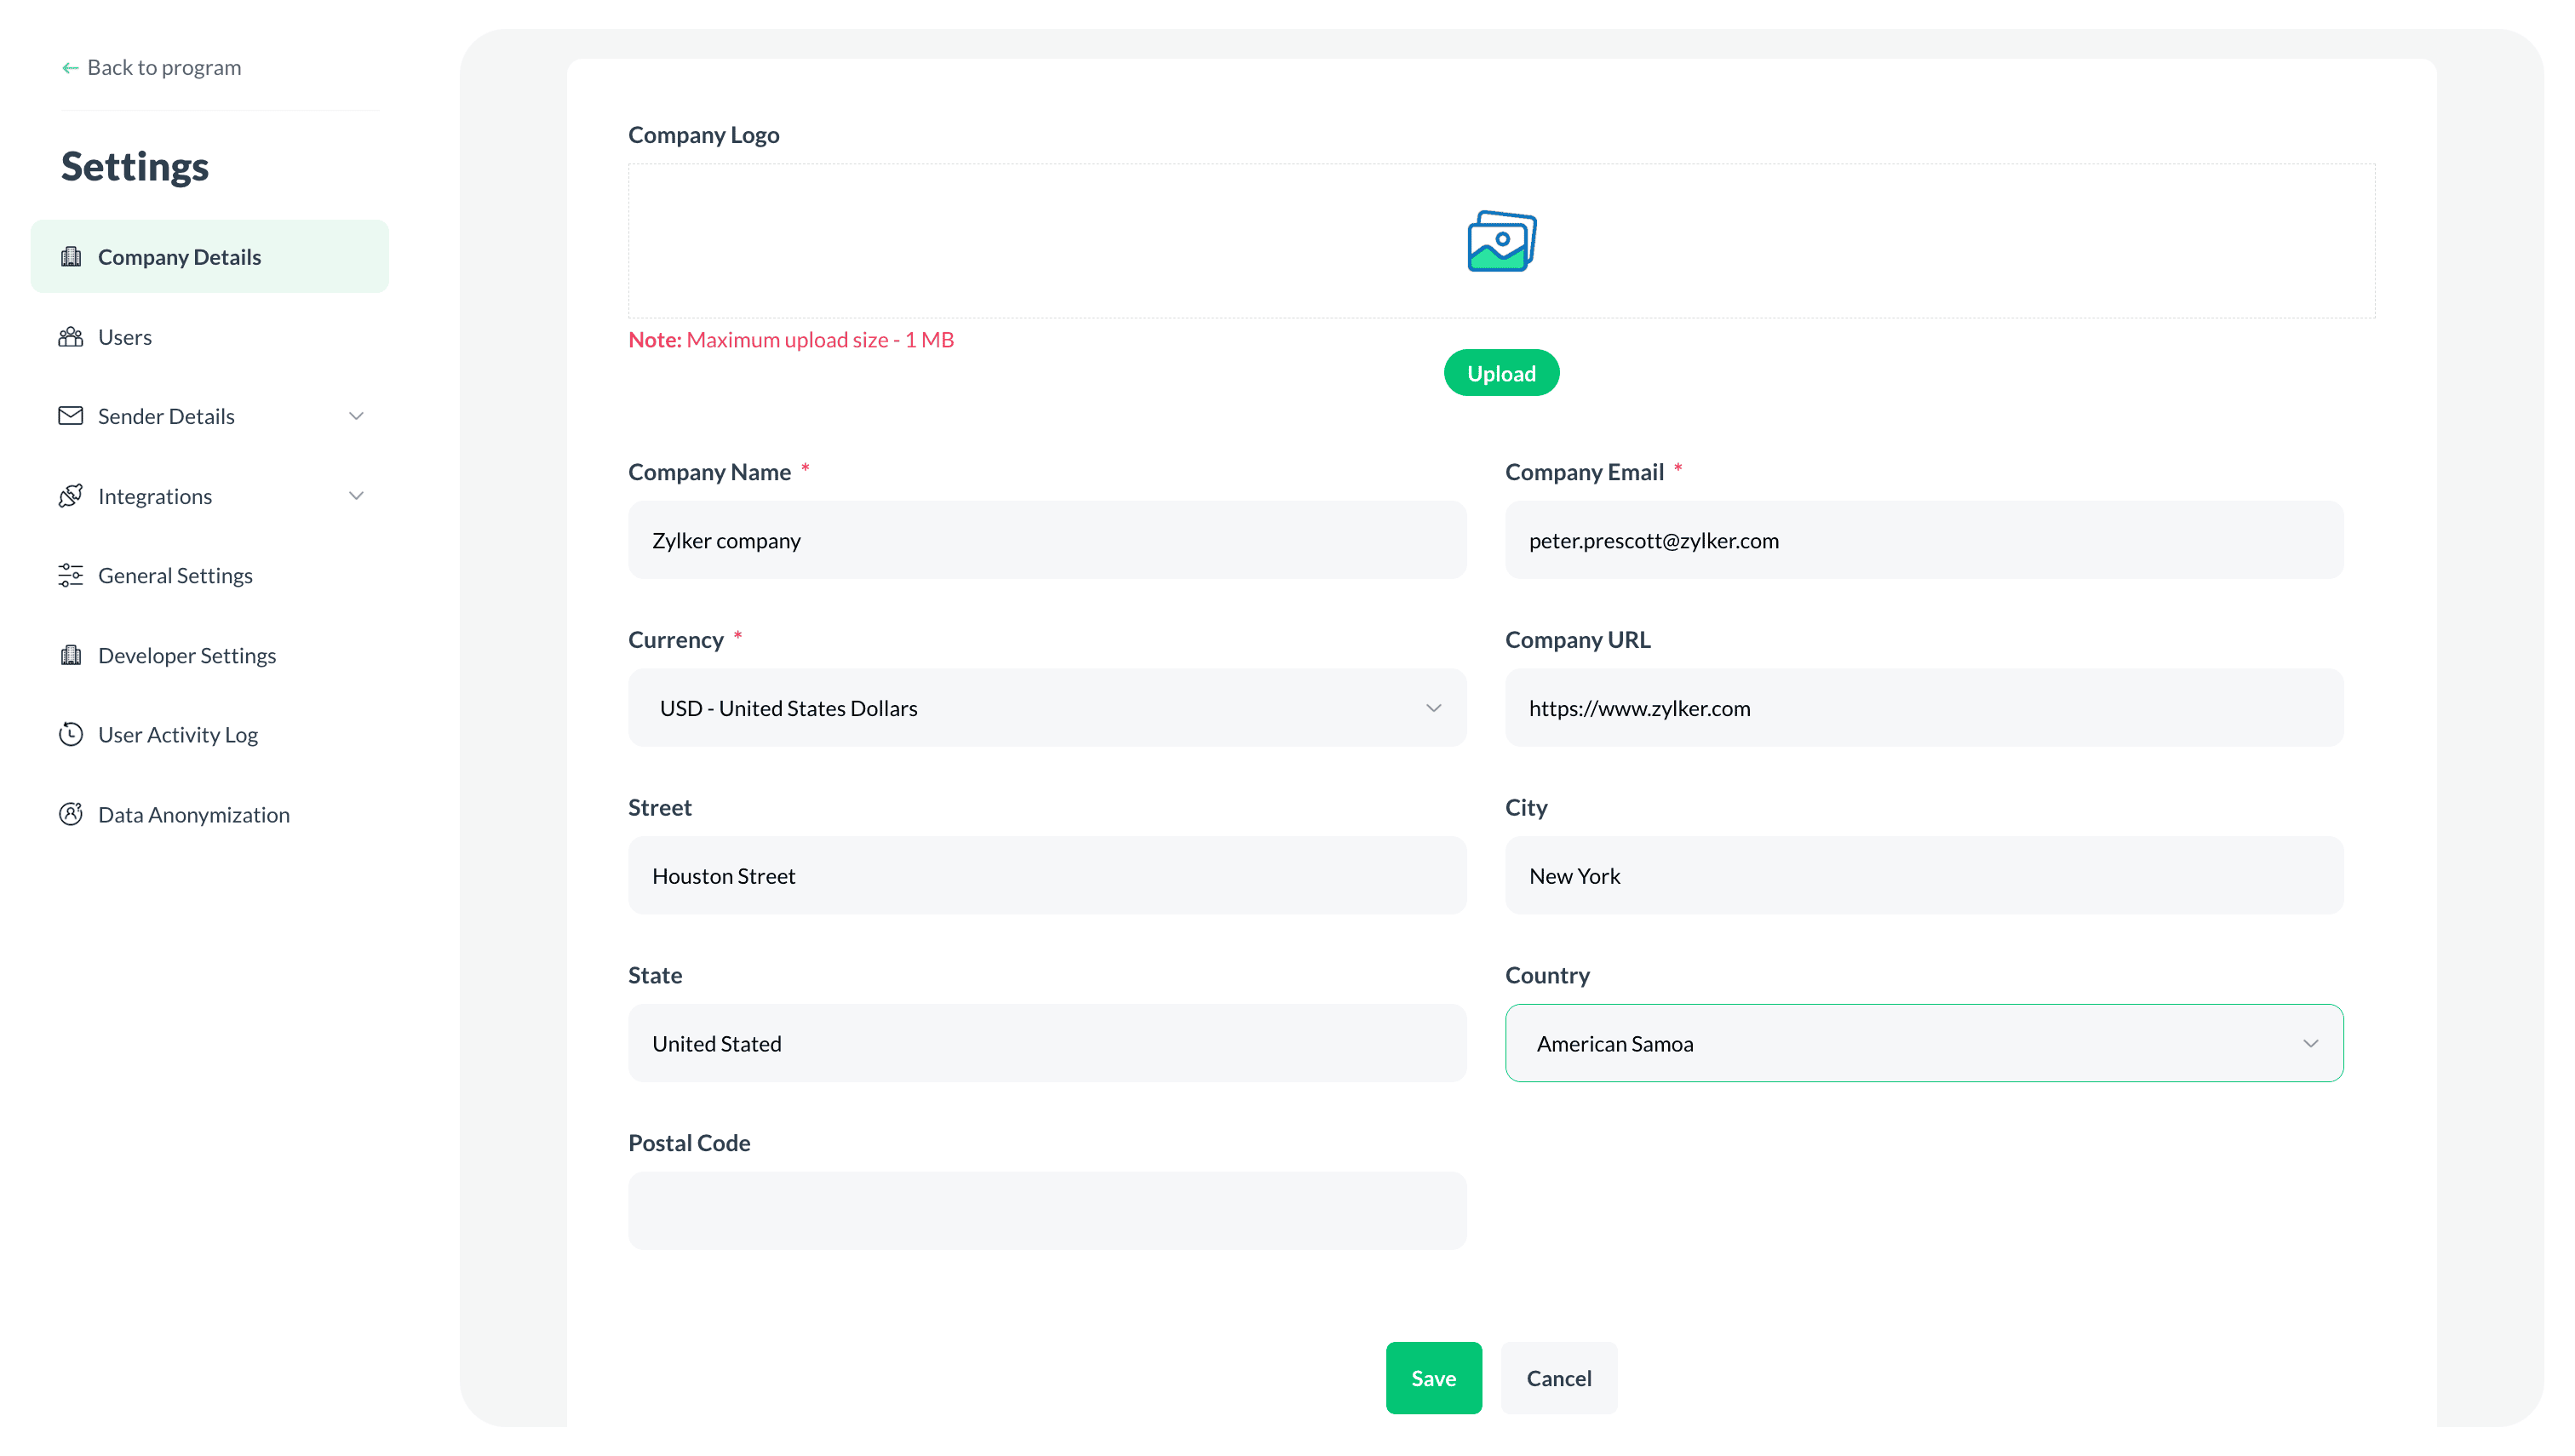Upload a company logo
Viewport: 2575px width, 1456px height.
pyautogui.click(x=1500, y=372)
